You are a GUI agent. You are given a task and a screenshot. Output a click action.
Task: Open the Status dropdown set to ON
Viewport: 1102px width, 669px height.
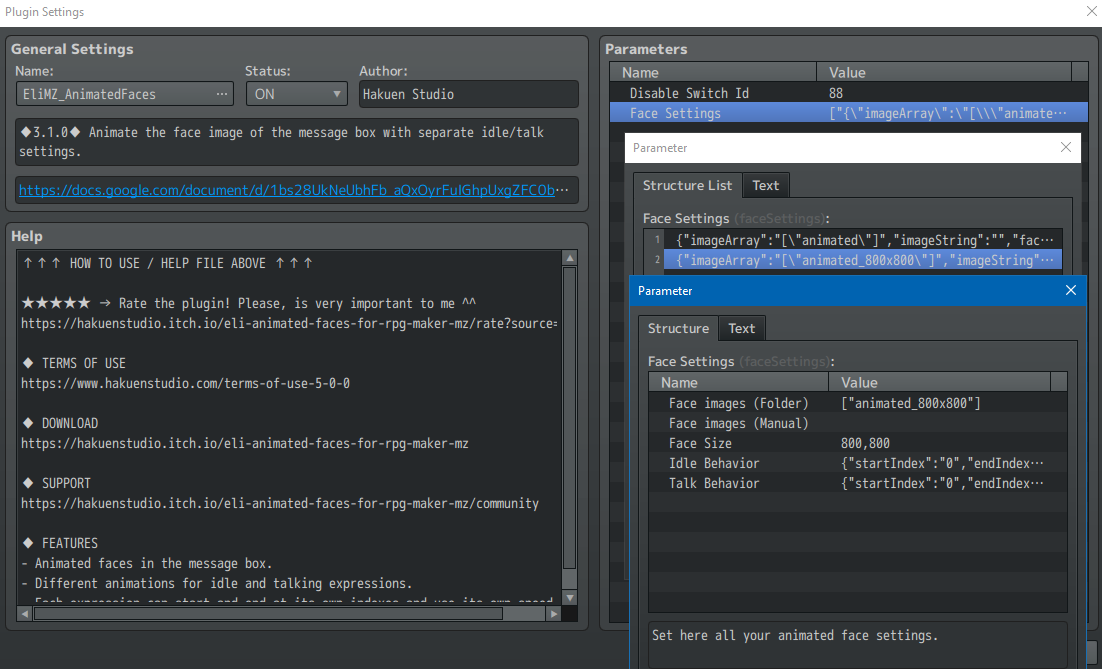pyautogui.click(x=296, y=94)
